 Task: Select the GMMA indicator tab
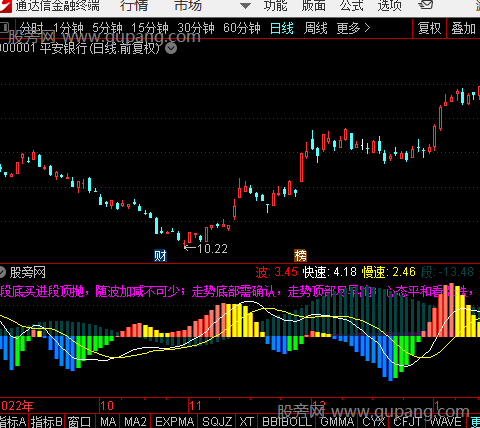[x=337, y=422]
